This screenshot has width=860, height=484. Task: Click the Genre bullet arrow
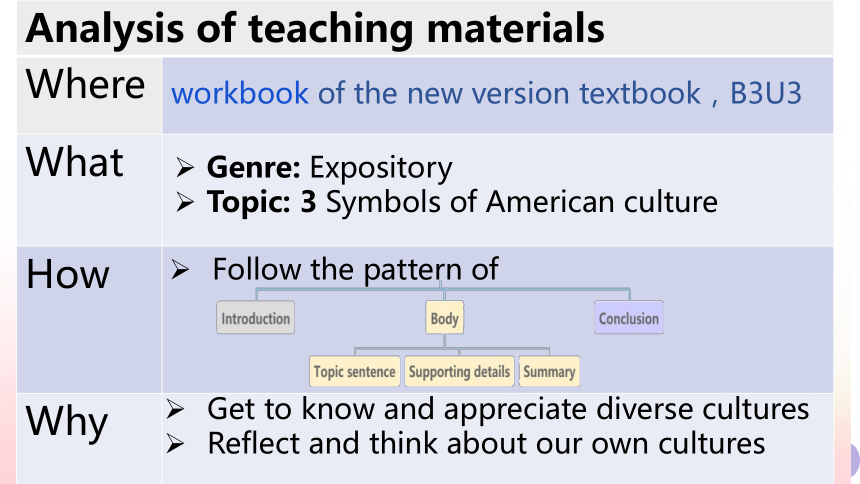tap(185, 167)
